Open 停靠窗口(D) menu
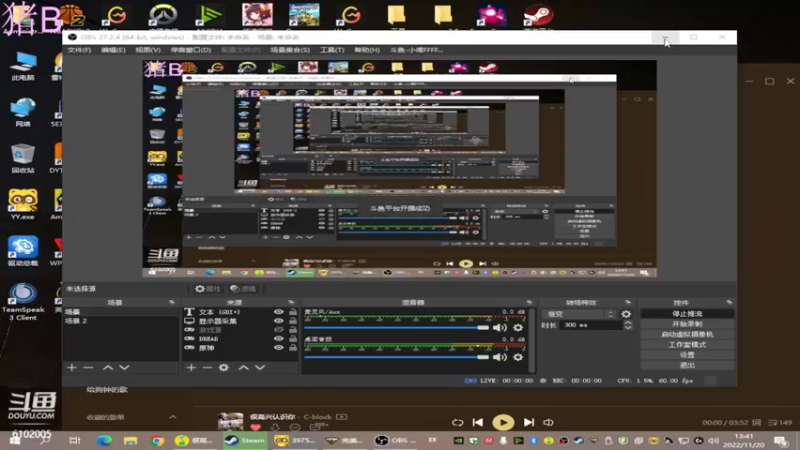Viewport: 800px width, 450px height. [x=191, y=50]
